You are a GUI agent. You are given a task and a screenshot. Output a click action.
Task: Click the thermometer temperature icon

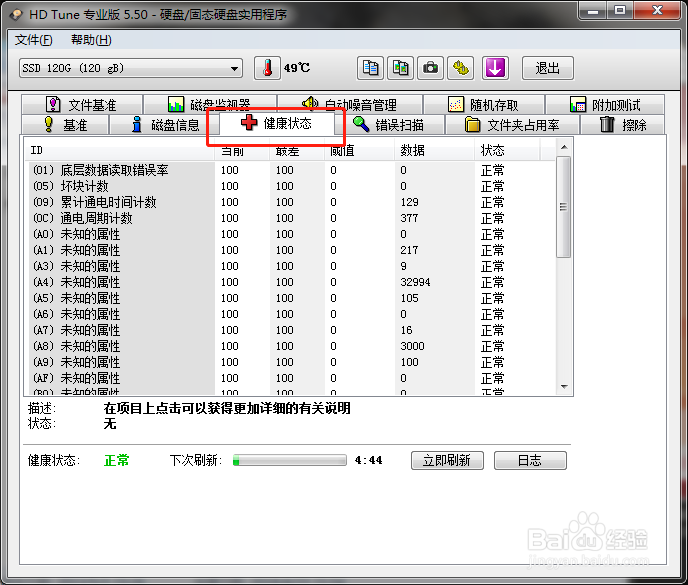click(x=267, y=68)
